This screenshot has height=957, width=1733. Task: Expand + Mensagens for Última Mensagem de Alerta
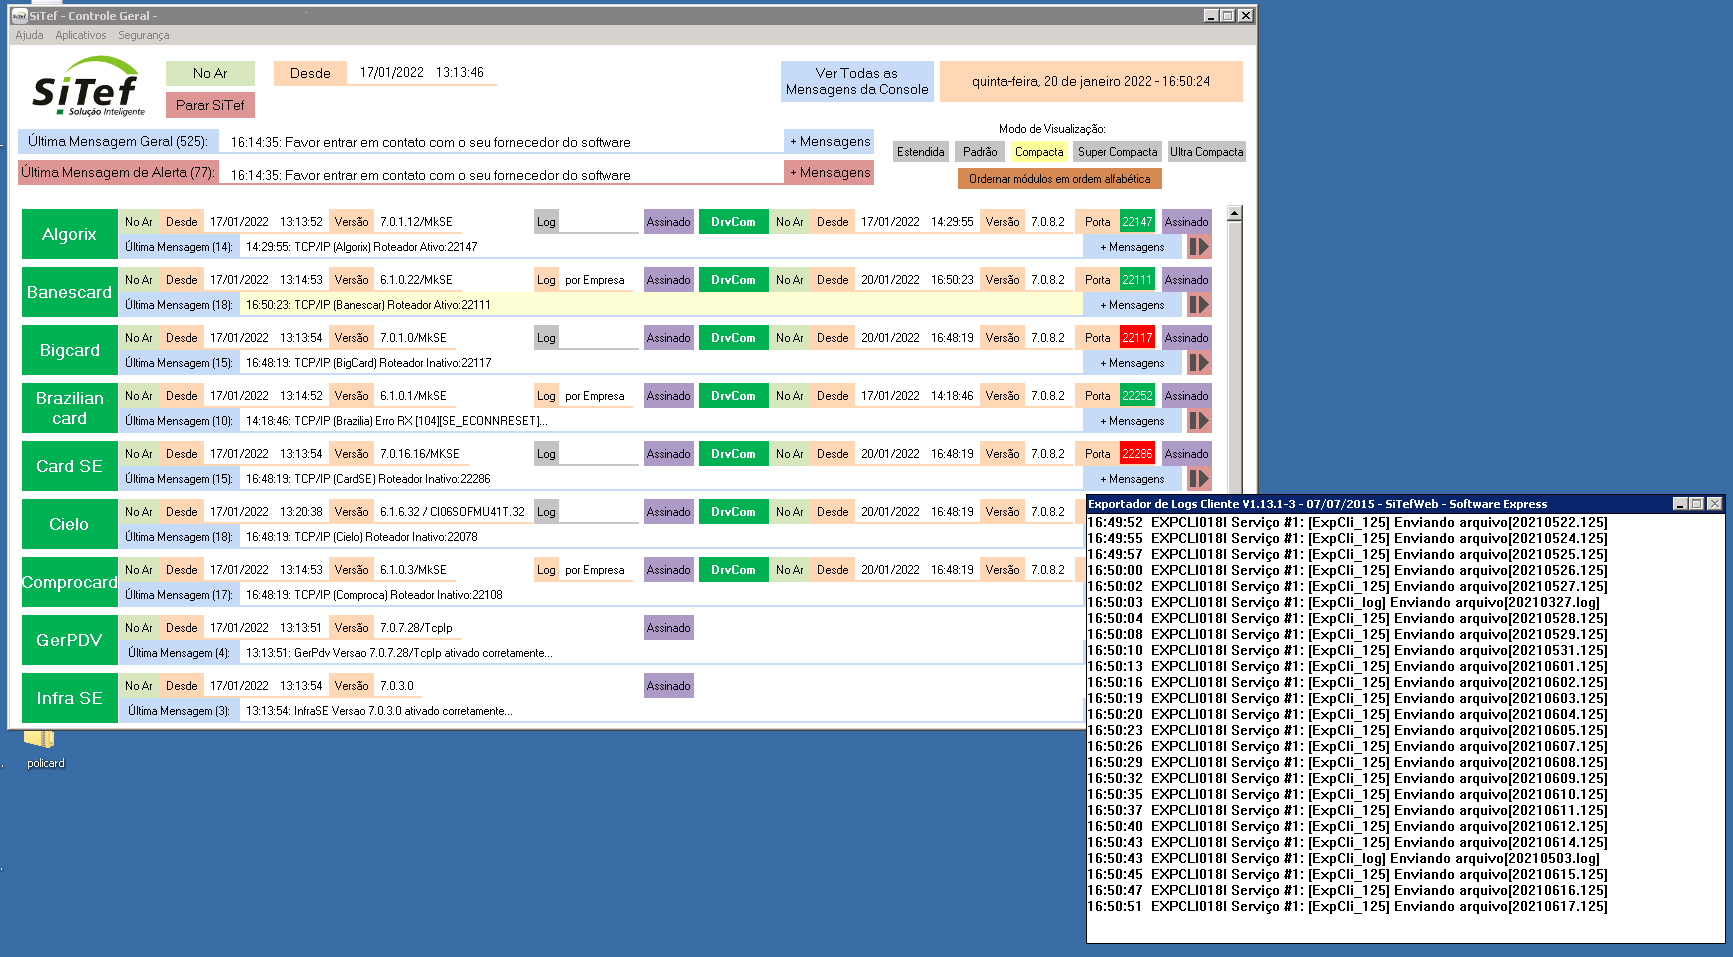click(829, 172)
